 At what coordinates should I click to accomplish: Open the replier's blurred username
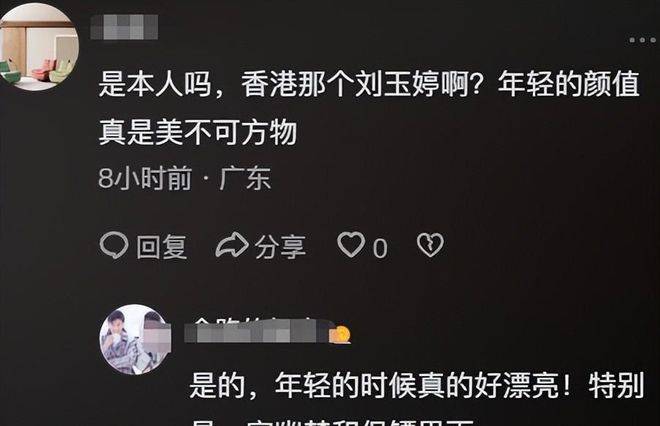257,330
